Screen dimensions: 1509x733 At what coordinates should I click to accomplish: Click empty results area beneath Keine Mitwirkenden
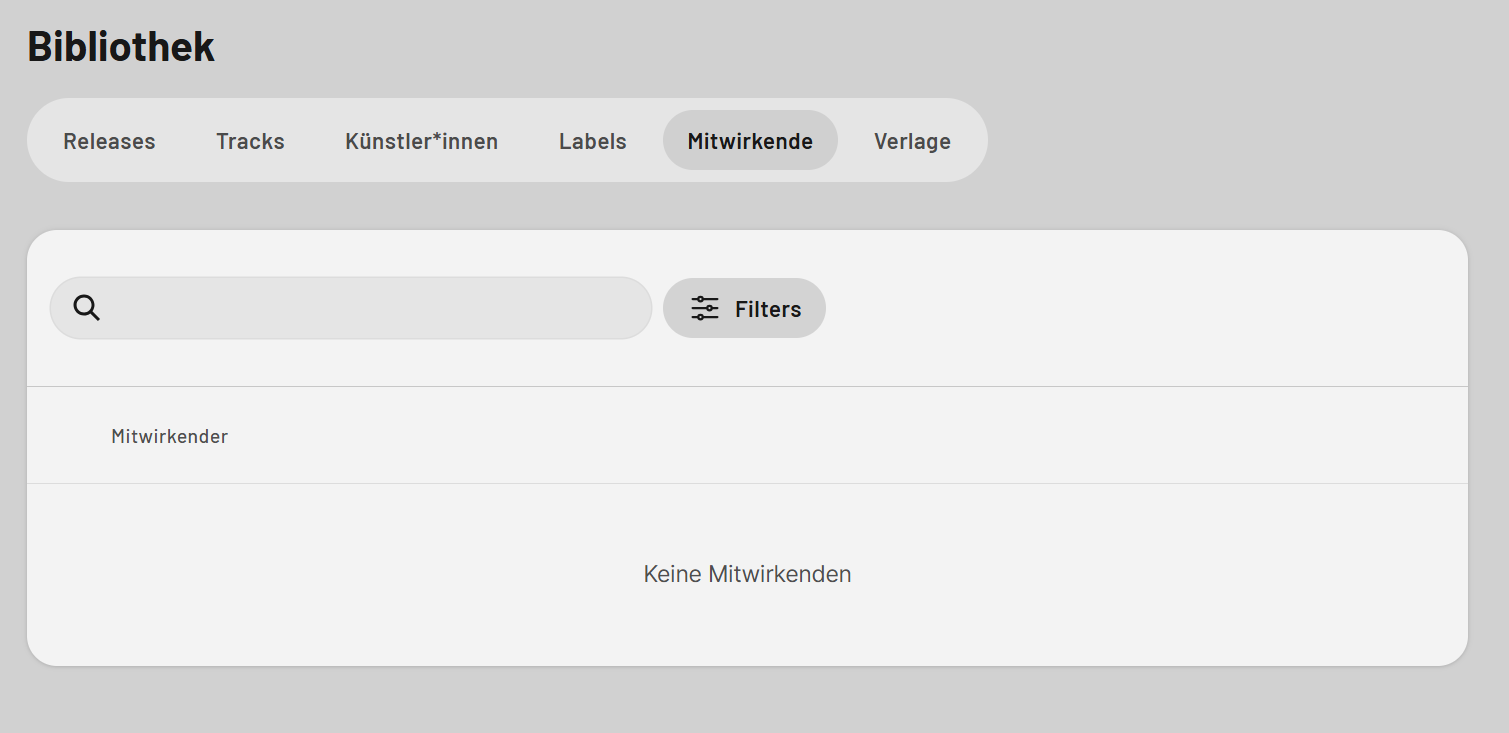tap(747, 630)
